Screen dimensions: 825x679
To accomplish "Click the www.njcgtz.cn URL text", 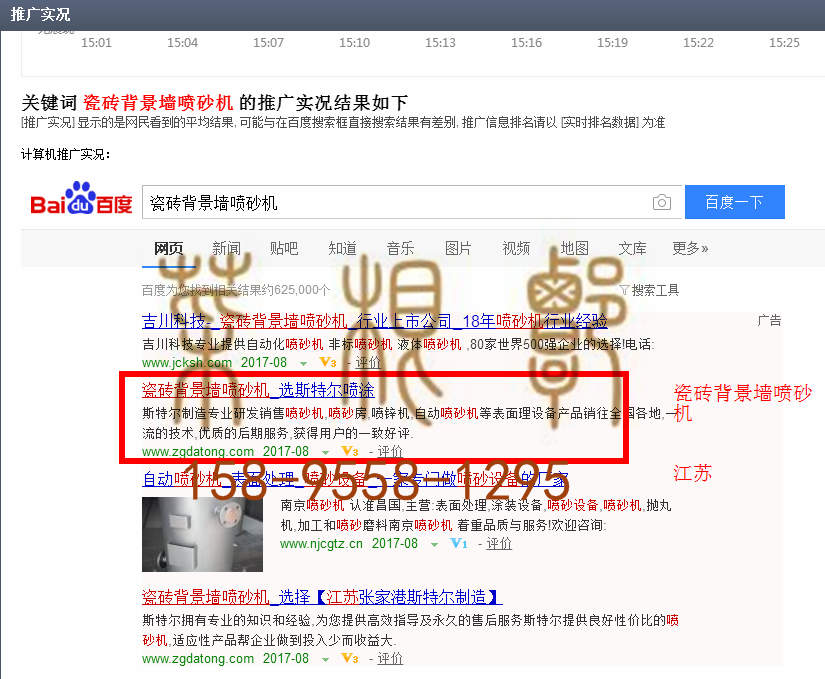I will [321, 543].
